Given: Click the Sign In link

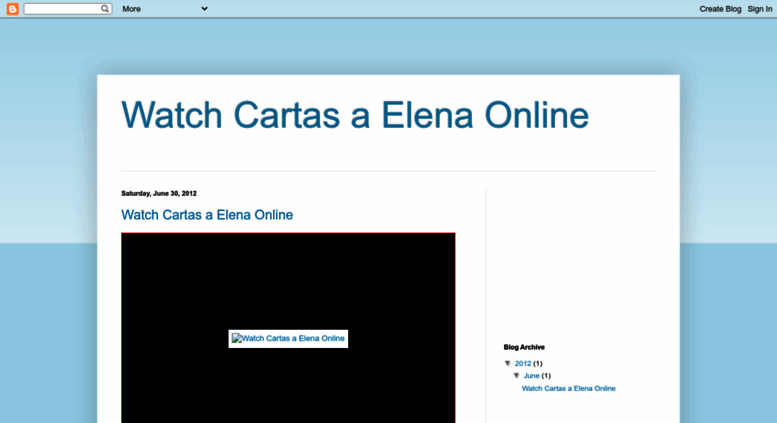Looking at the screenshot, I should pos(760,9).
